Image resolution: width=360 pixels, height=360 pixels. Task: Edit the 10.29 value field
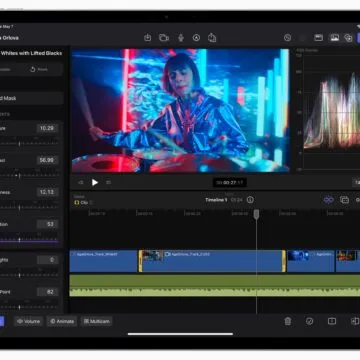[x=47, y=128]
